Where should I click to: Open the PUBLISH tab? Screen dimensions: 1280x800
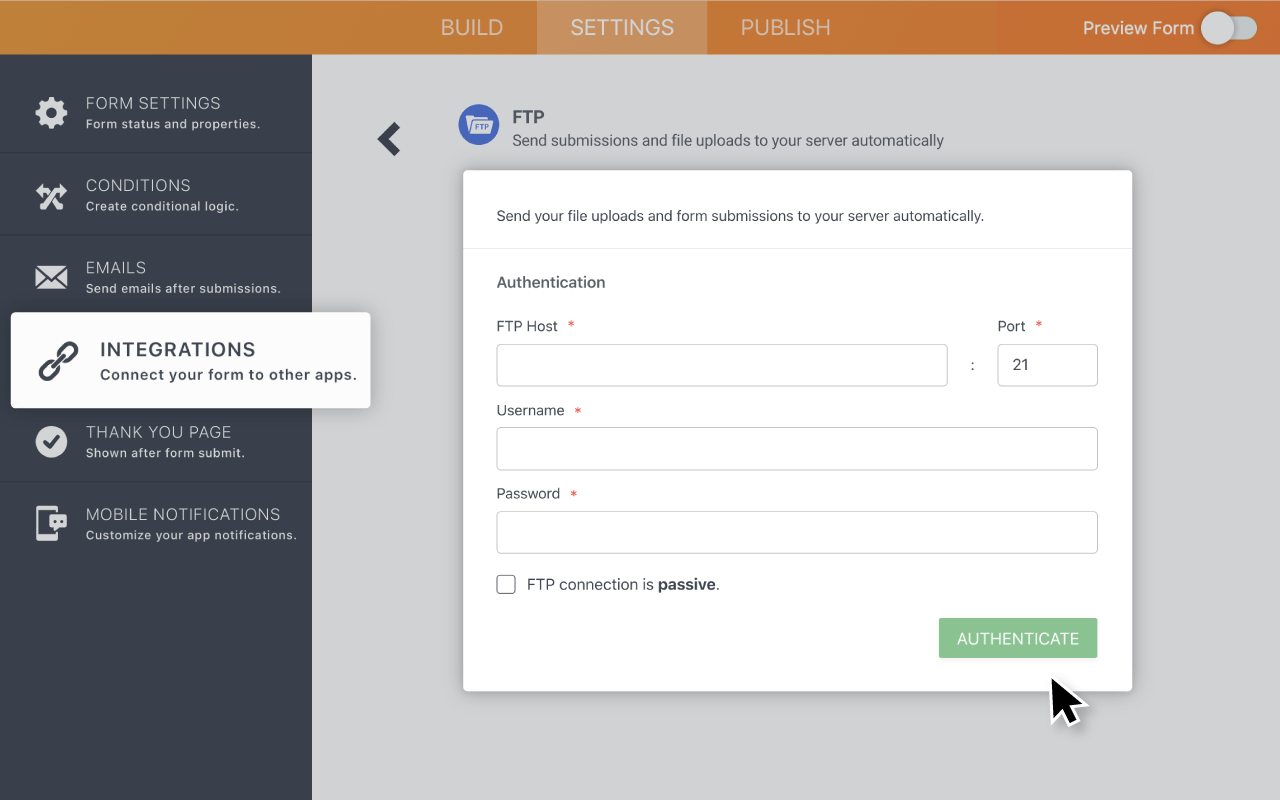[x=785, y=28]
